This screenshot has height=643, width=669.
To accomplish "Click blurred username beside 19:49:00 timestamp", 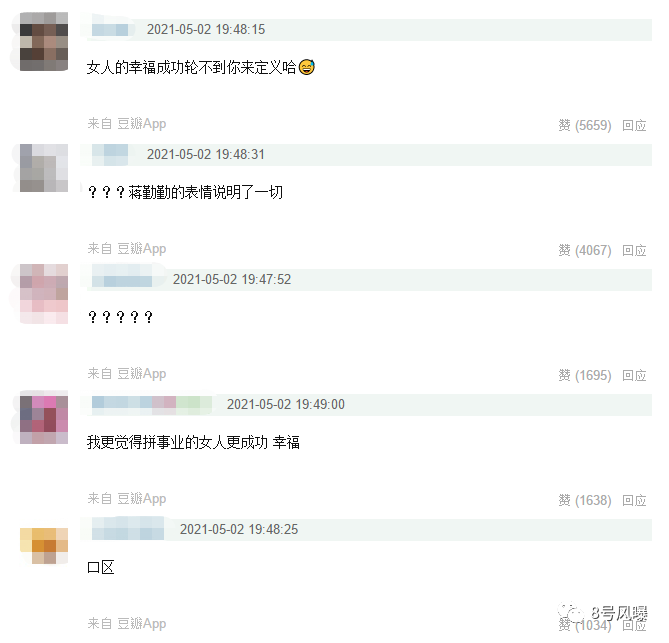I will coord(152,404).
